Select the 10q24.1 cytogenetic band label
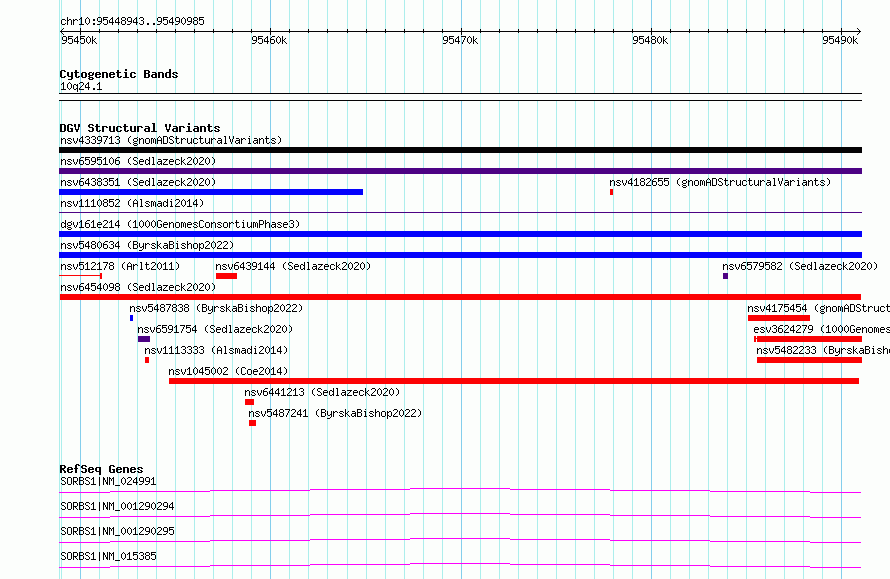The image size is (890, 579). (x=81, y=86)
